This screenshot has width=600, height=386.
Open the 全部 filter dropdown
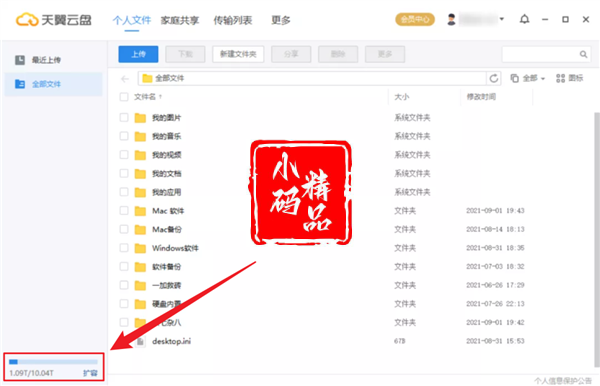coord(527,78)
